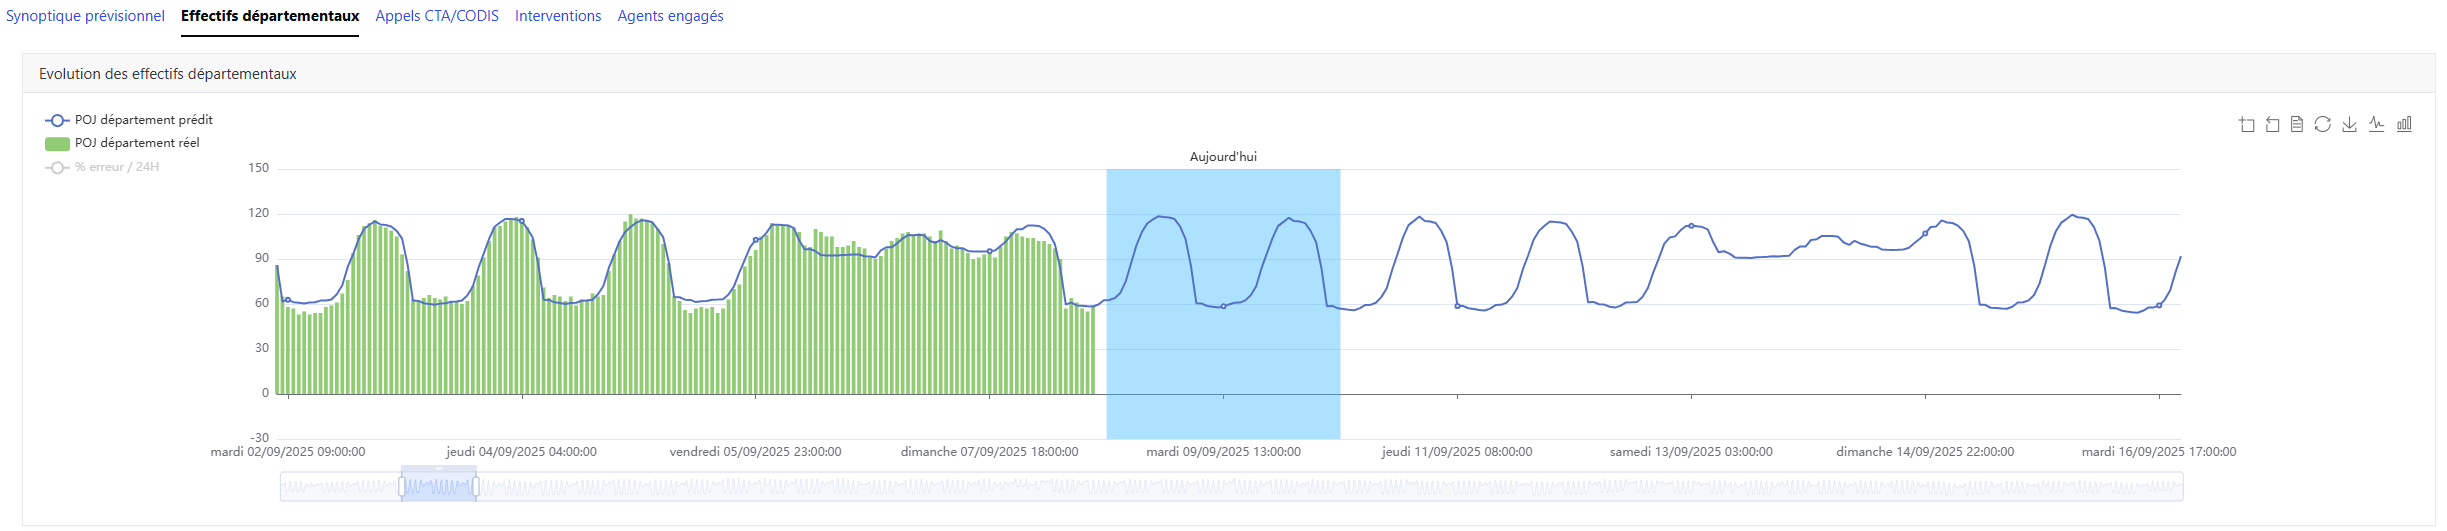The height and width of the screenshot is (531, 2447).
Task: Click the Evolution des effectifs départementaux header
Action: tap(168, 74)
